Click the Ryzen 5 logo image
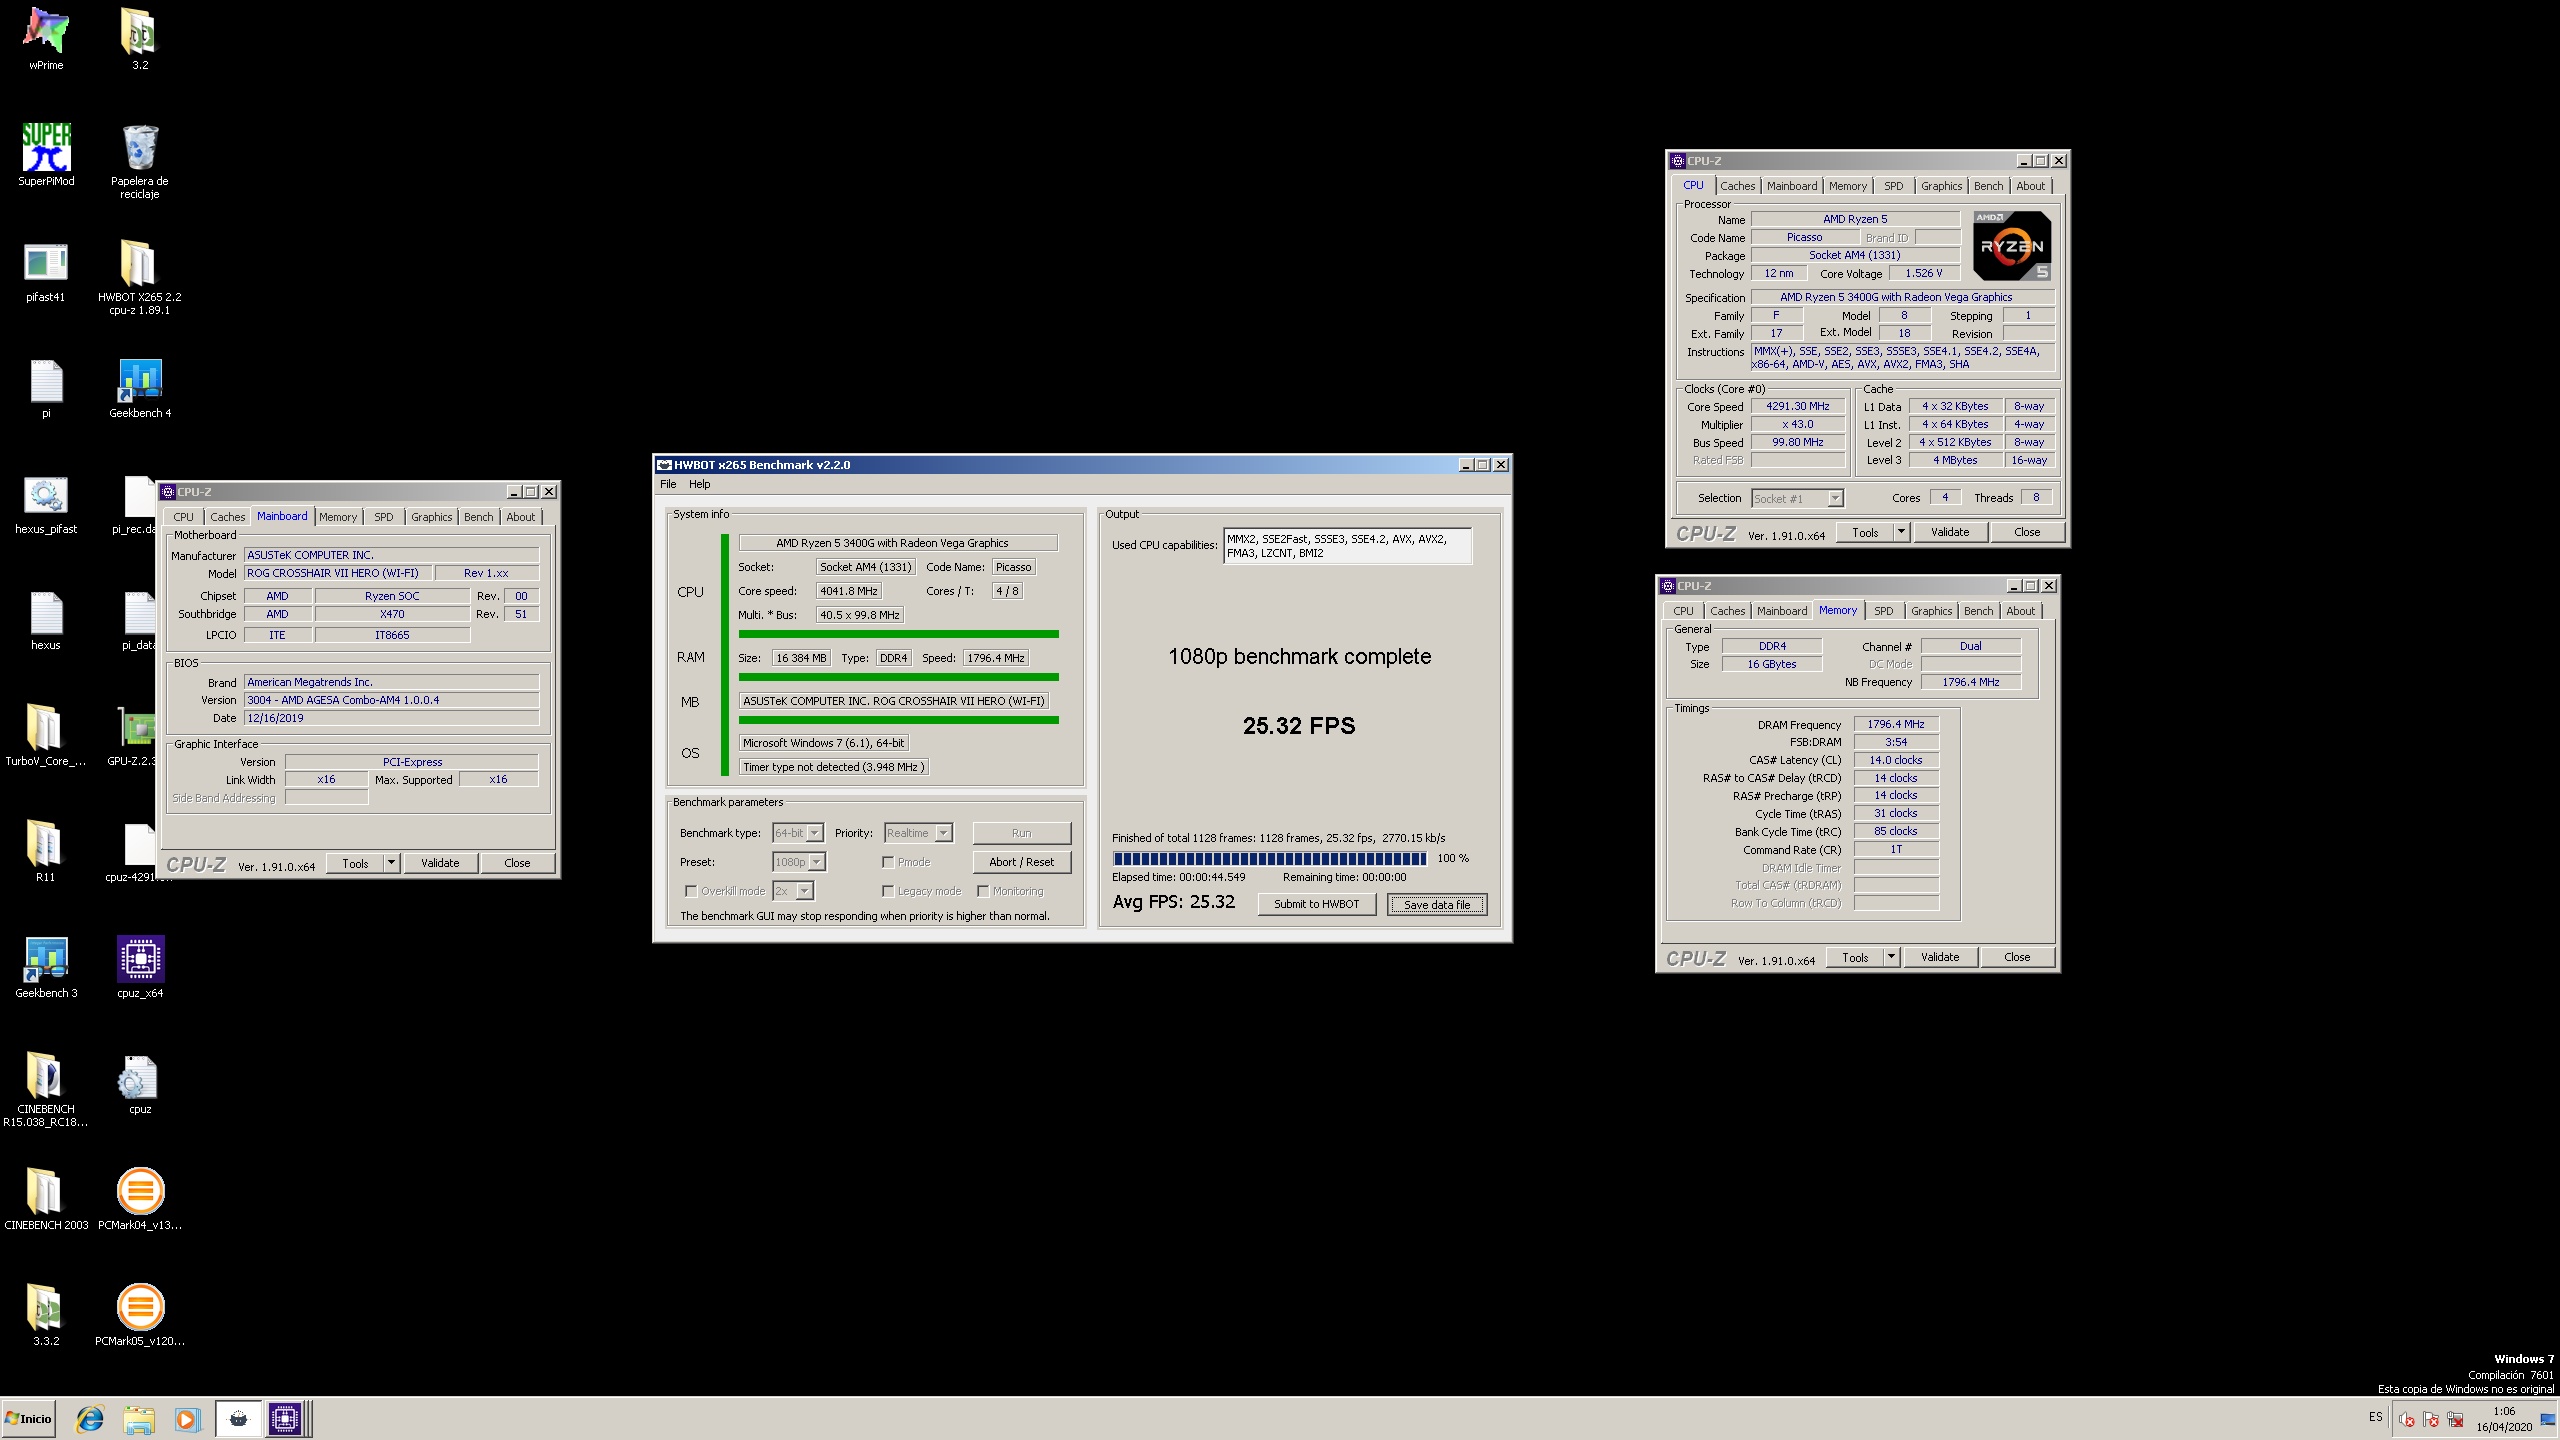 [x=2012, y=245]
